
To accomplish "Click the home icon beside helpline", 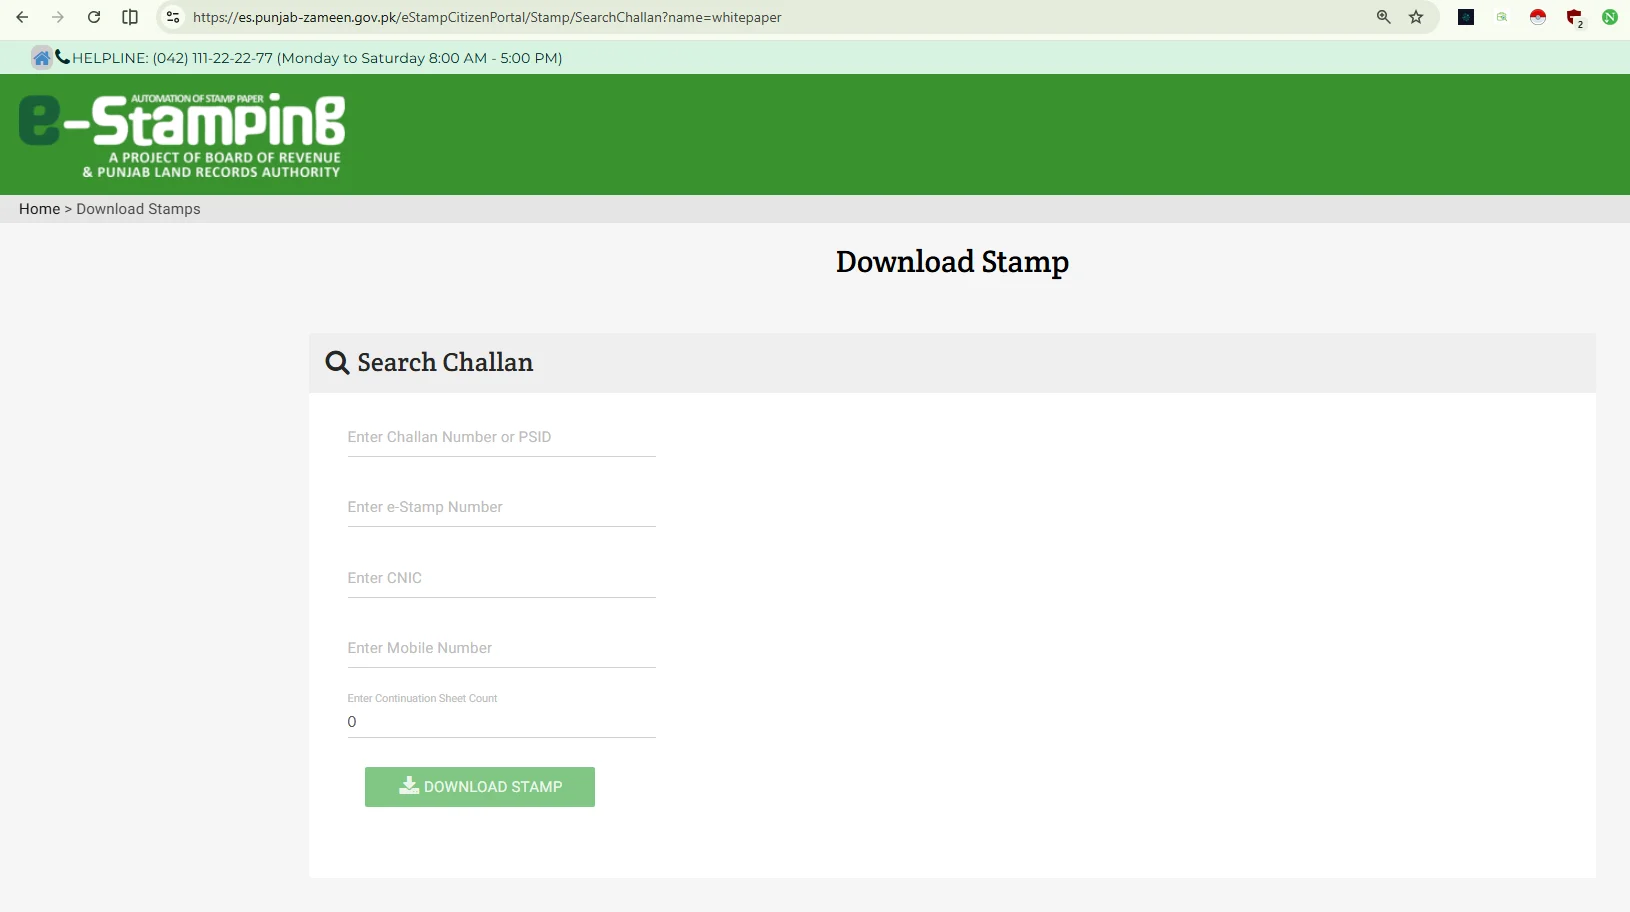I will (x=41, y=58).
